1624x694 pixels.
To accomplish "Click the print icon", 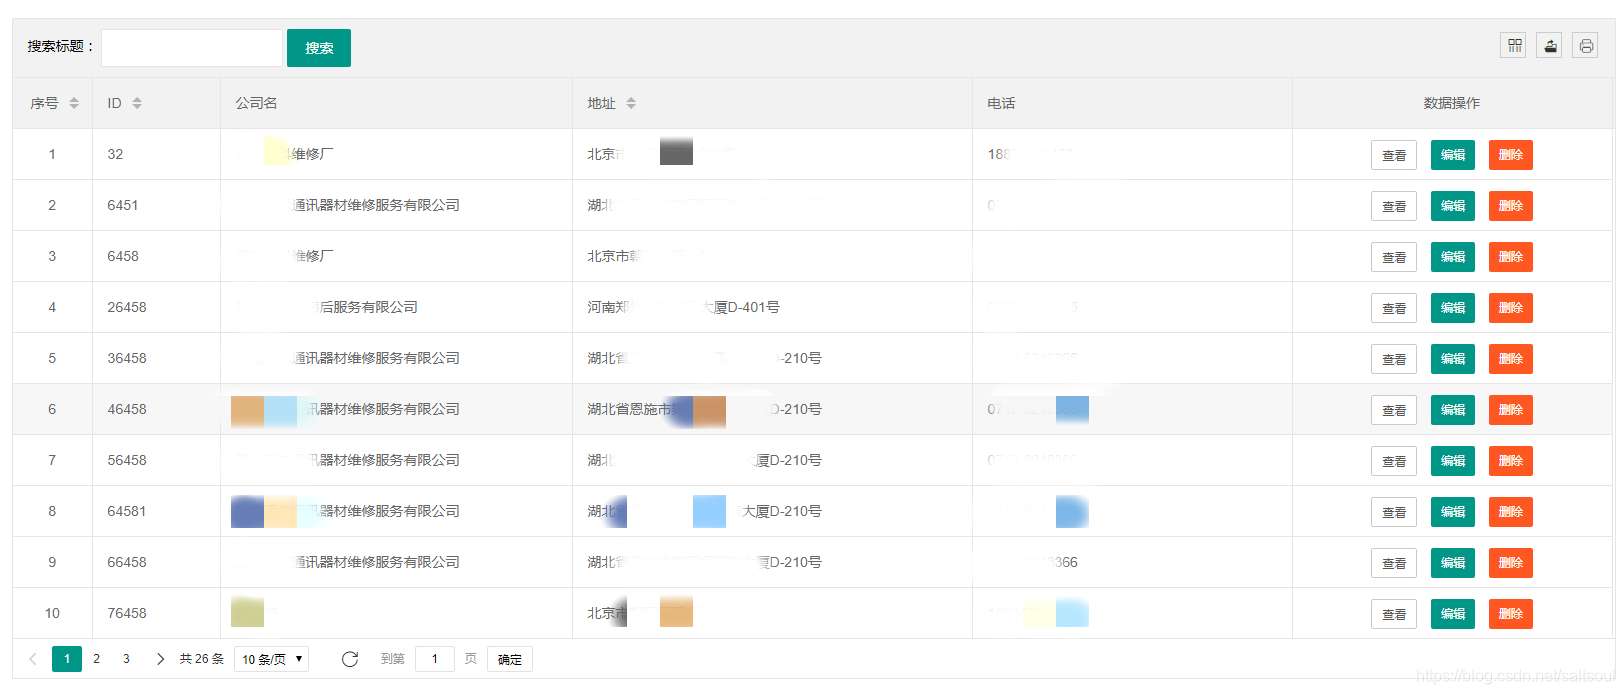I will [1585, 45].
